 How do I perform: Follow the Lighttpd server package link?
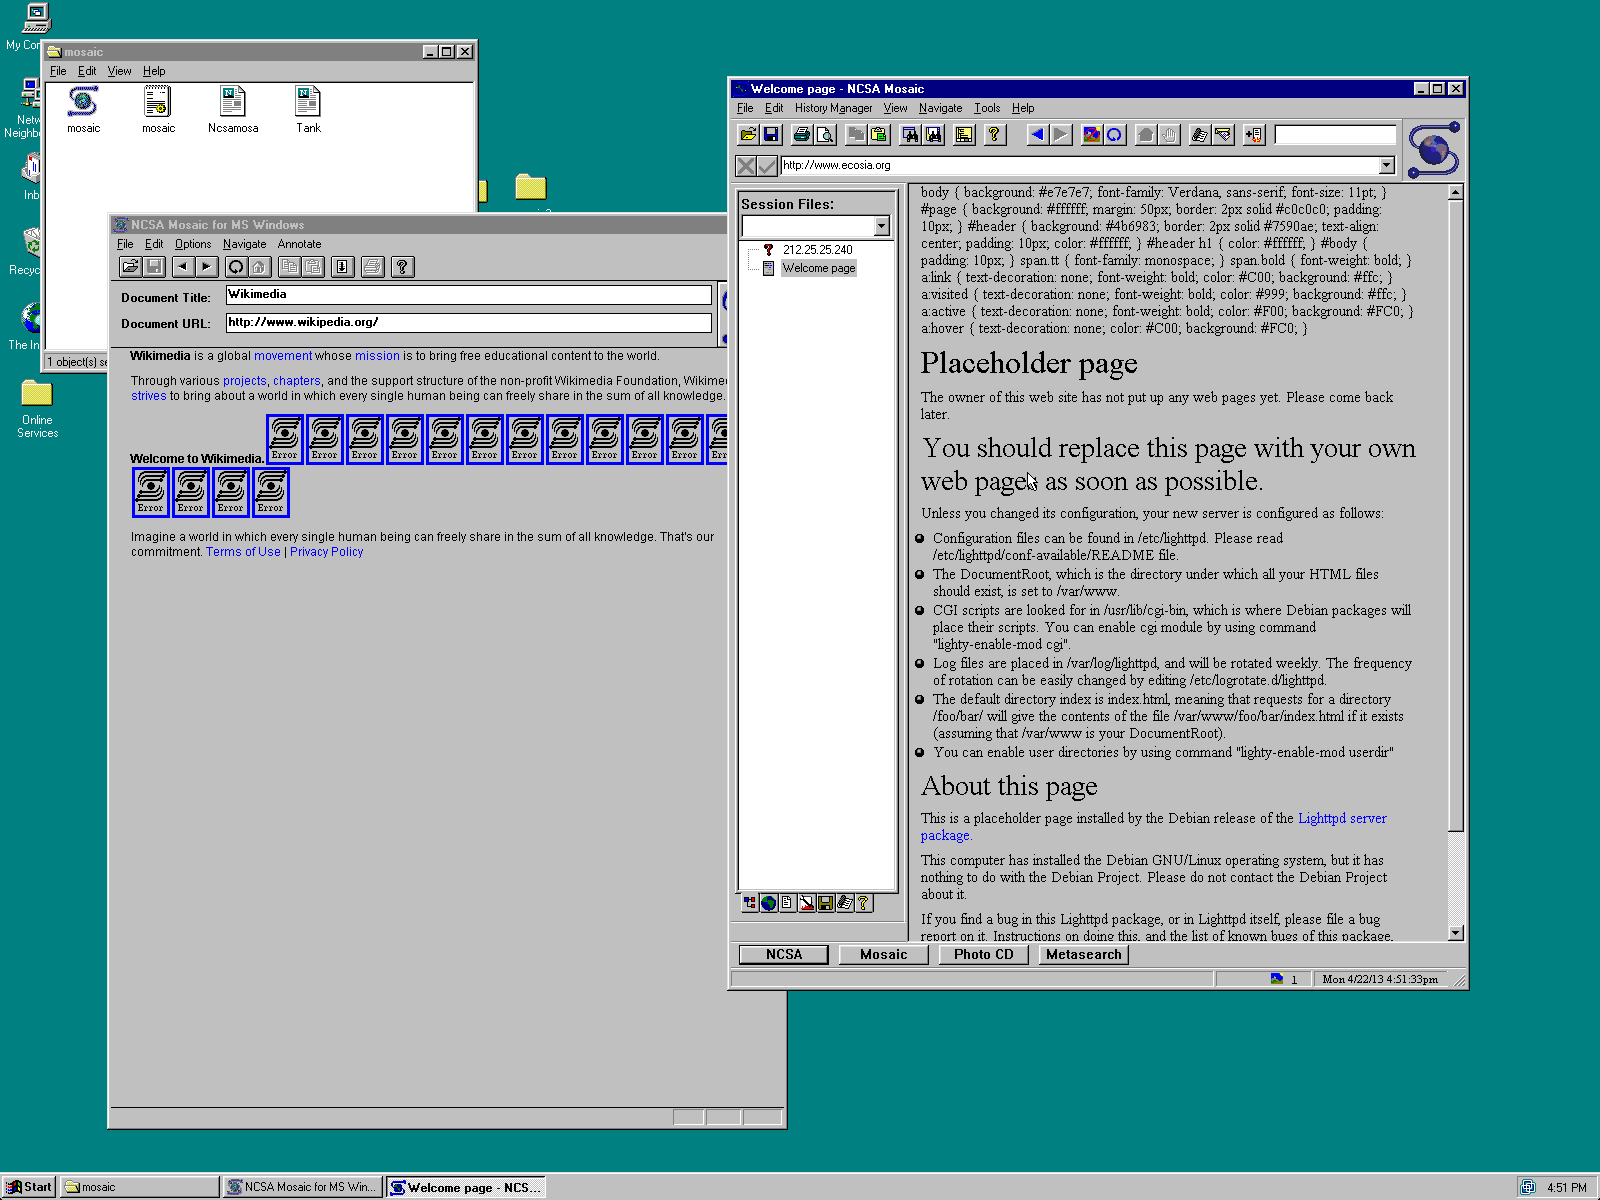point(1342,818)
